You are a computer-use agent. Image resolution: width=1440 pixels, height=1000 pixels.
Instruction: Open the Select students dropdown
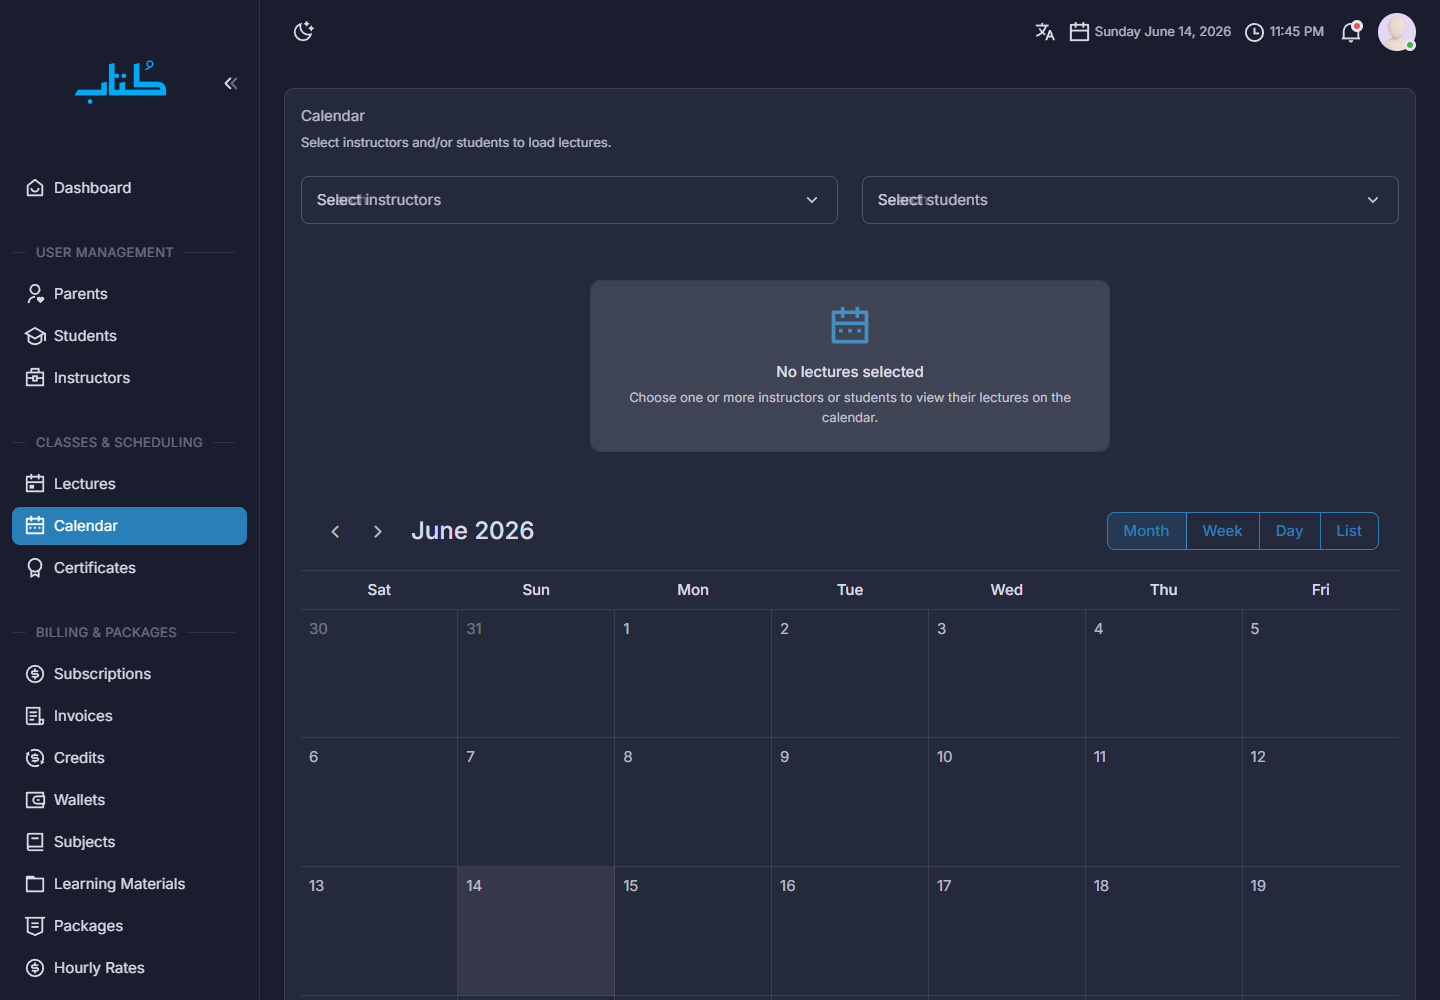pos(1130,200)
